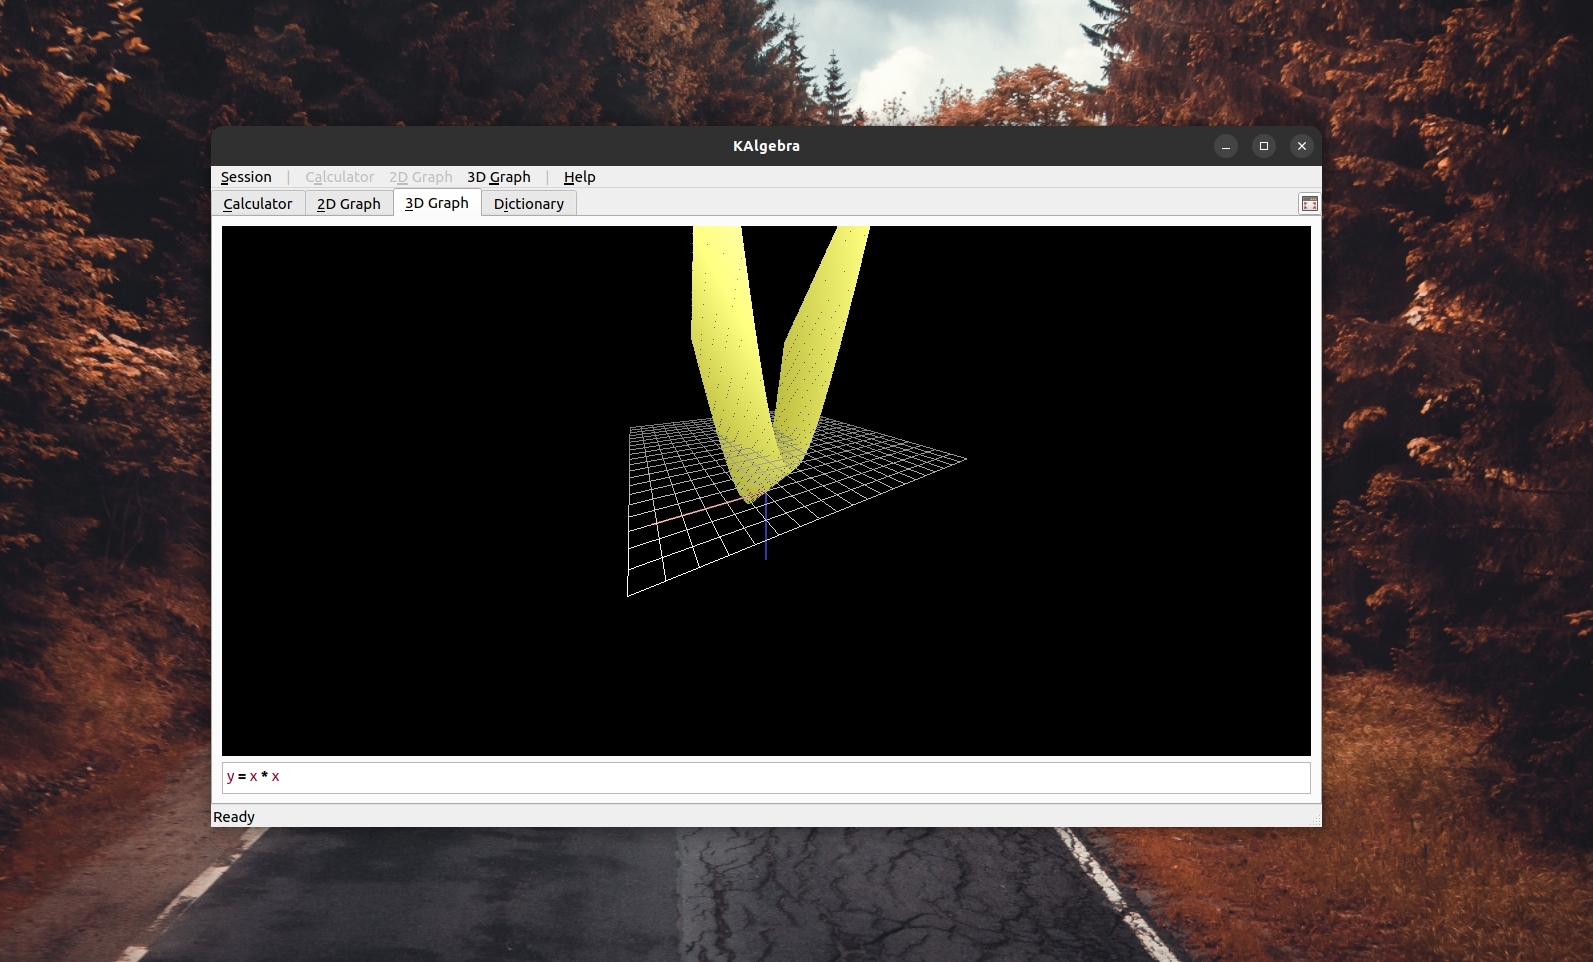This screenshot has height=962, width=1593.
Task: Open the Session menu
Action: tap(246, 177)
